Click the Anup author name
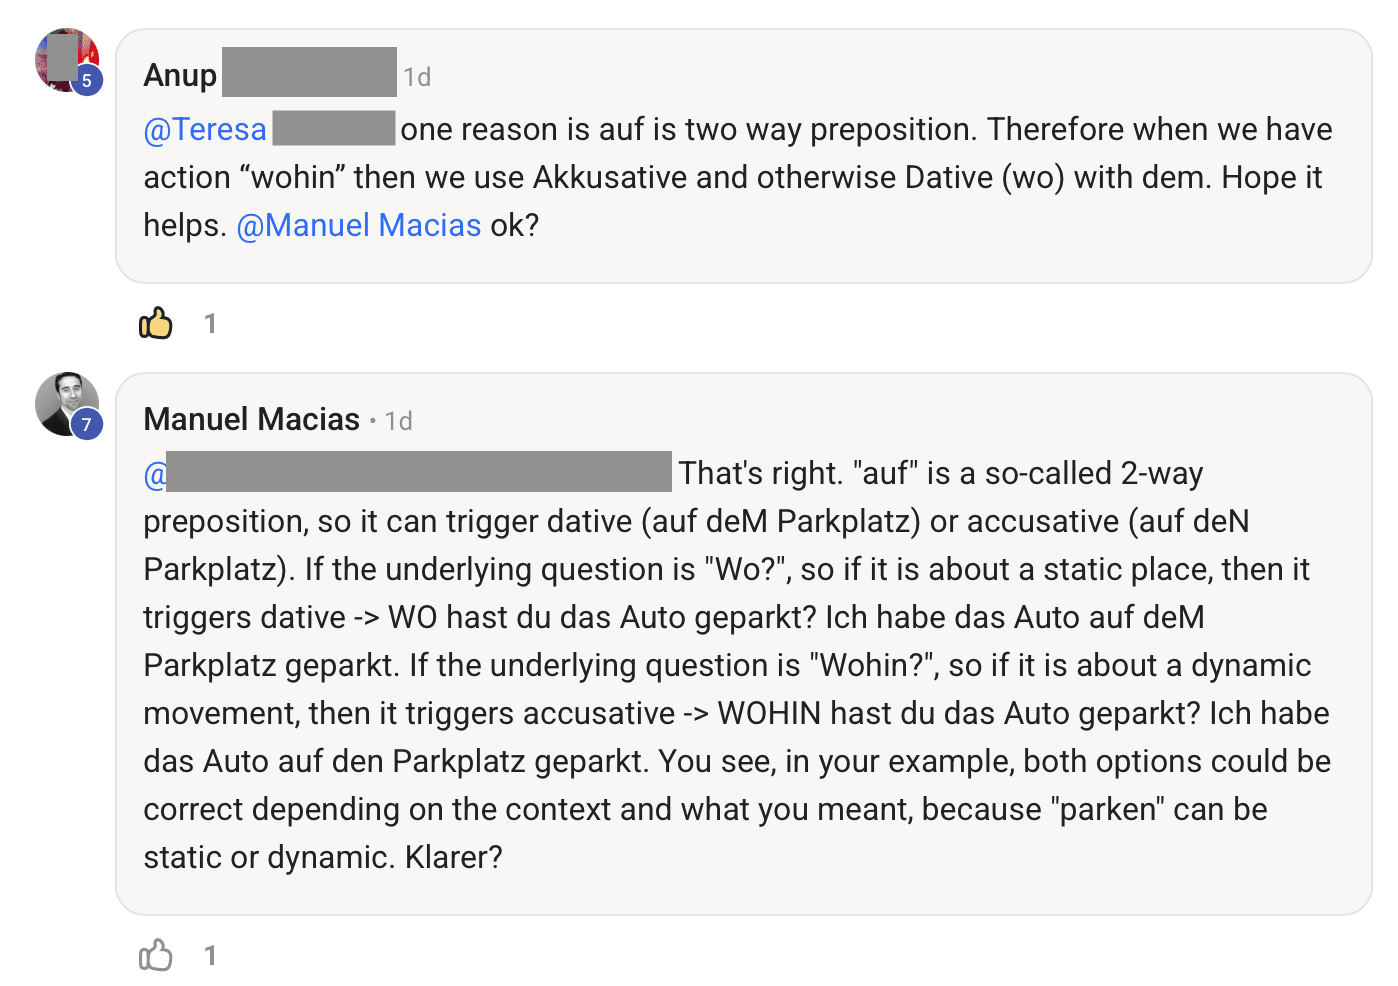1398x986 pixels. coord(180,76)
